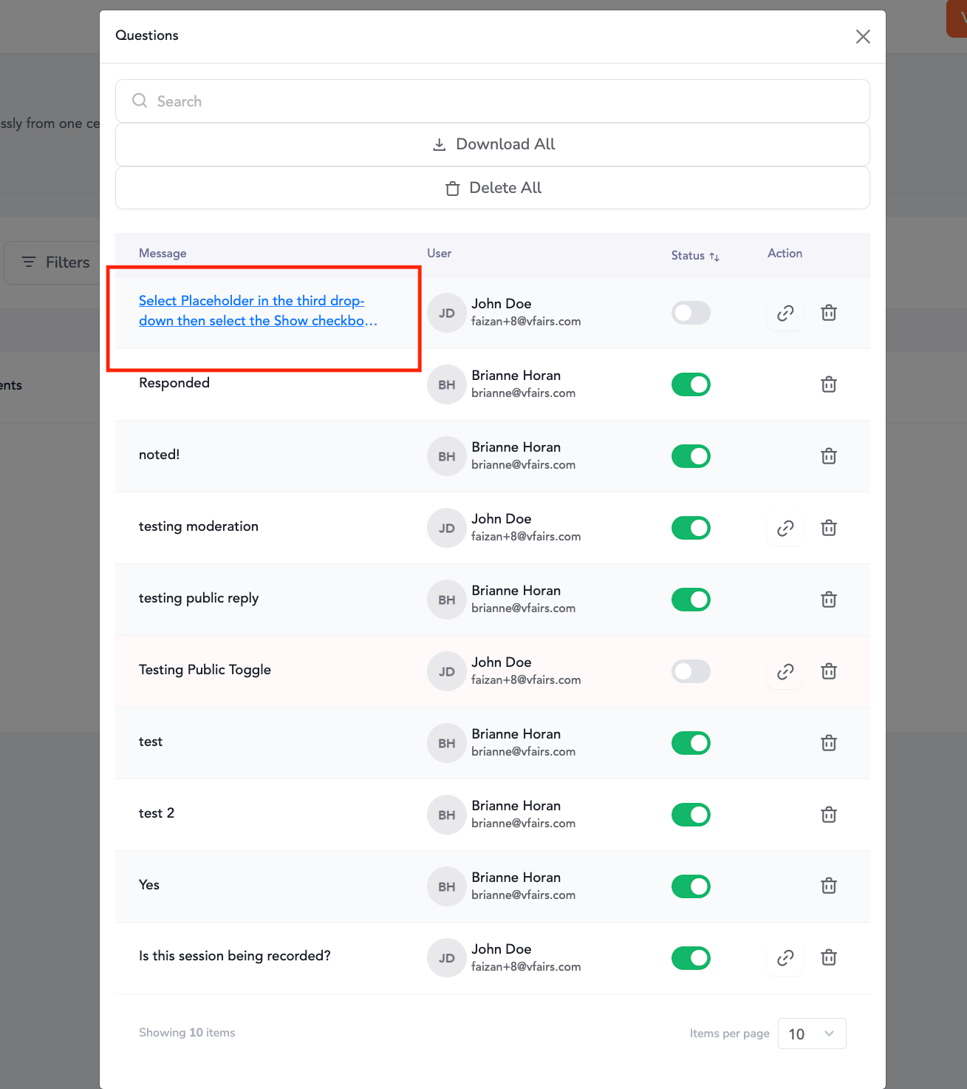967x1089 pixels.
Task: Toggle status for 'testing moderation' row
Action: 691,529
